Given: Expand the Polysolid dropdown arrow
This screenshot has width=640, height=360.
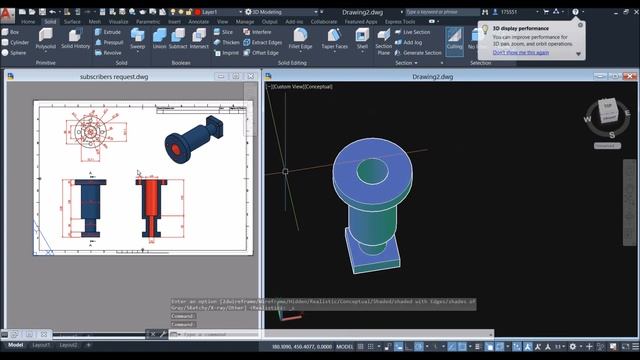Looking at the screenshot, I should click(46, 52).
